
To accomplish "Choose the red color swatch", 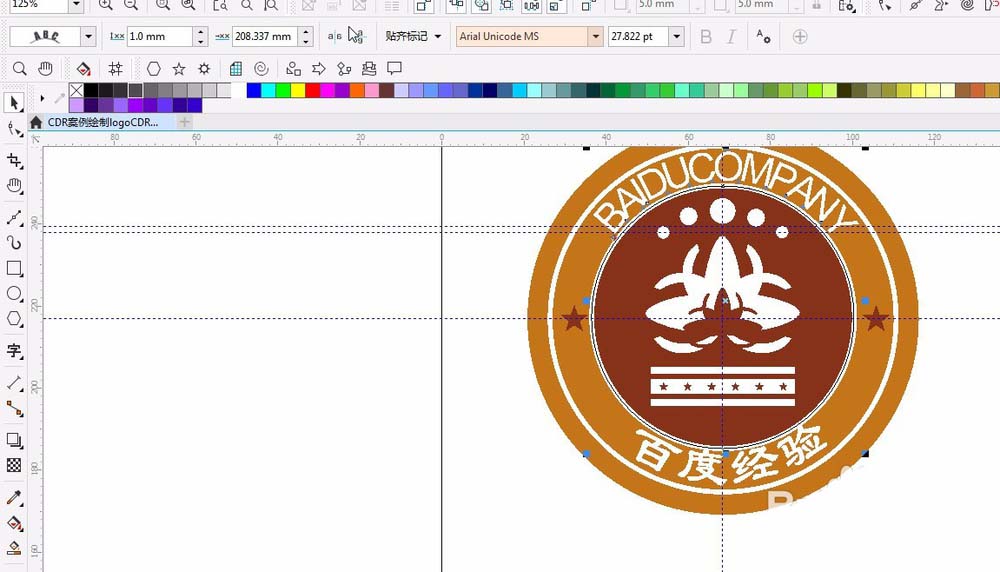I will coord(312,90).
